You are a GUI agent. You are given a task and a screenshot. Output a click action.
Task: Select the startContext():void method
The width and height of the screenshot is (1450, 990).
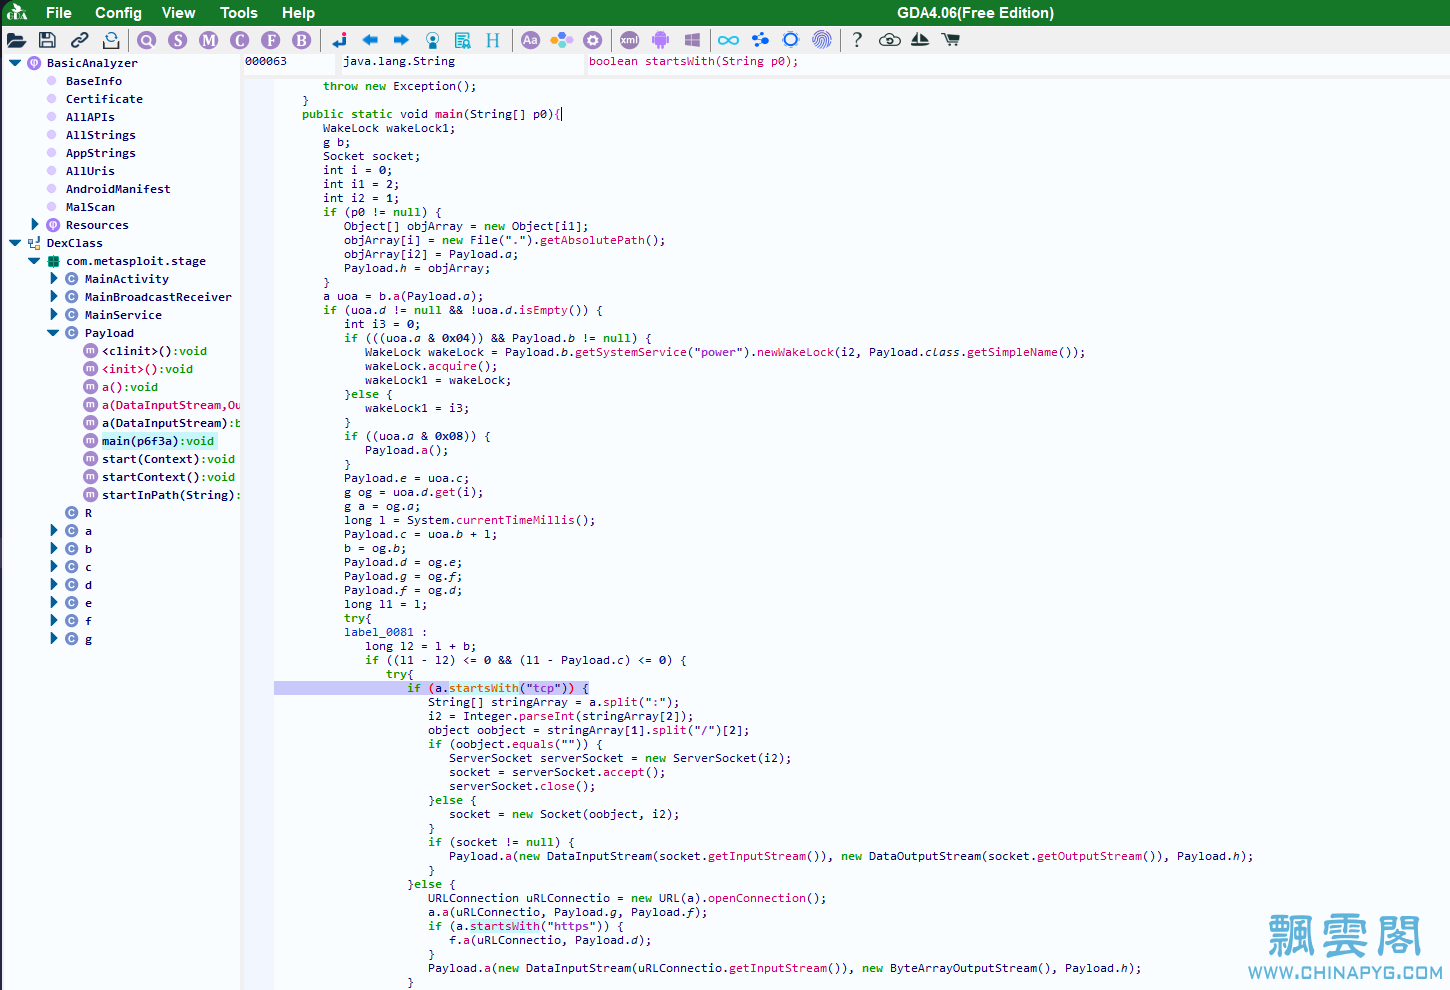pyautogui.click(x=168, y=477)
